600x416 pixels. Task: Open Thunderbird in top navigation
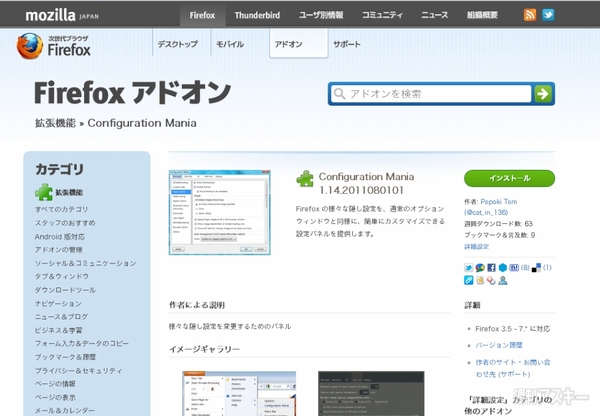257,15
